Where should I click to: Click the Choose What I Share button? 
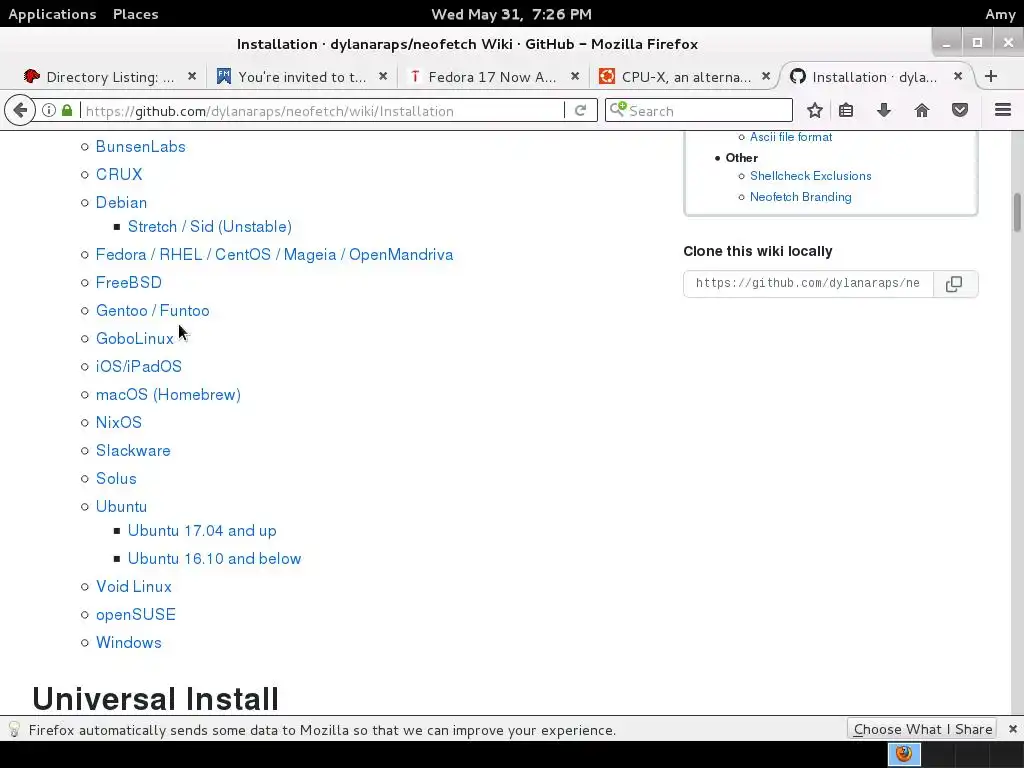[922, 729]
